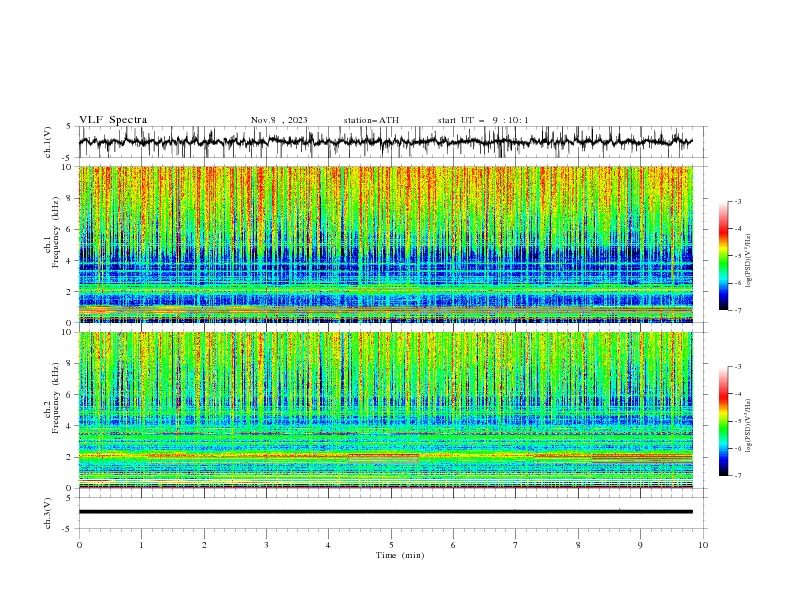The image size is (792, 612).
Task: Click the ch.3 flat black trace
Action: click(385, 512)
